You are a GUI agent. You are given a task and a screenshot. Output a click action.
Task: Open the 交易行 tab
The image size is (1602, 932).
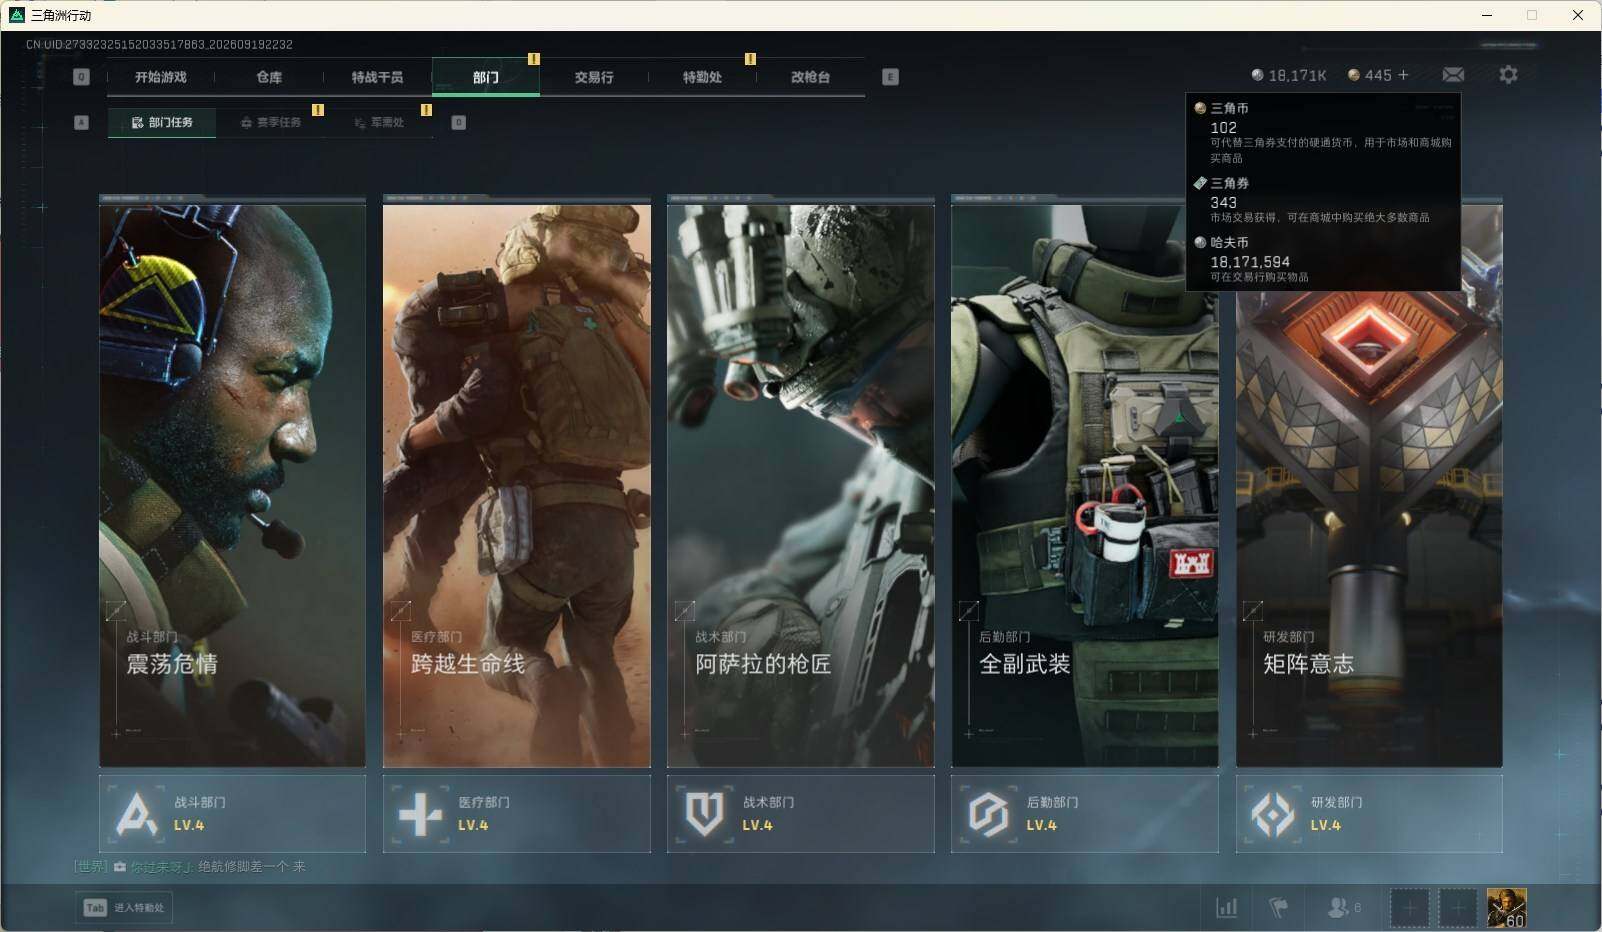(594, 77)
